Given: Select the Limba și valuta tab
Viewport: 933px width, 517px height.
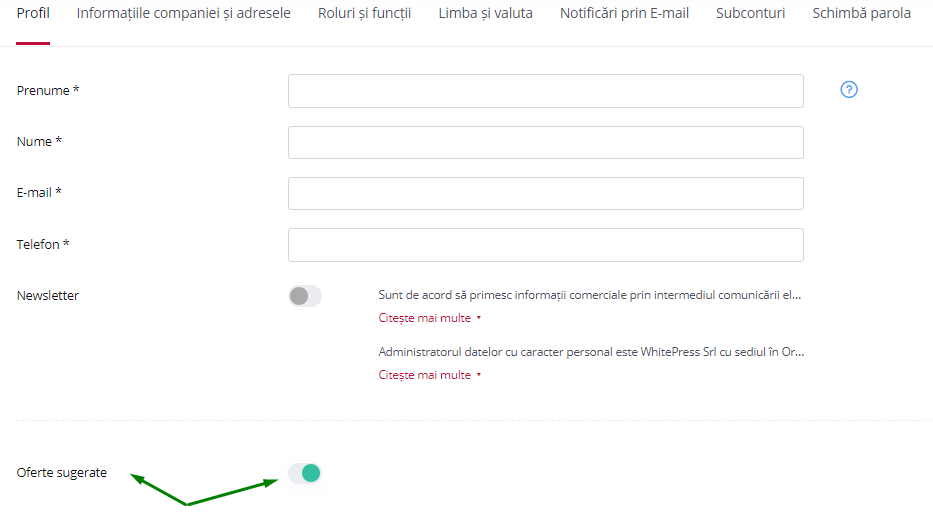Looking at the screenshot, I should click(486, 13).
